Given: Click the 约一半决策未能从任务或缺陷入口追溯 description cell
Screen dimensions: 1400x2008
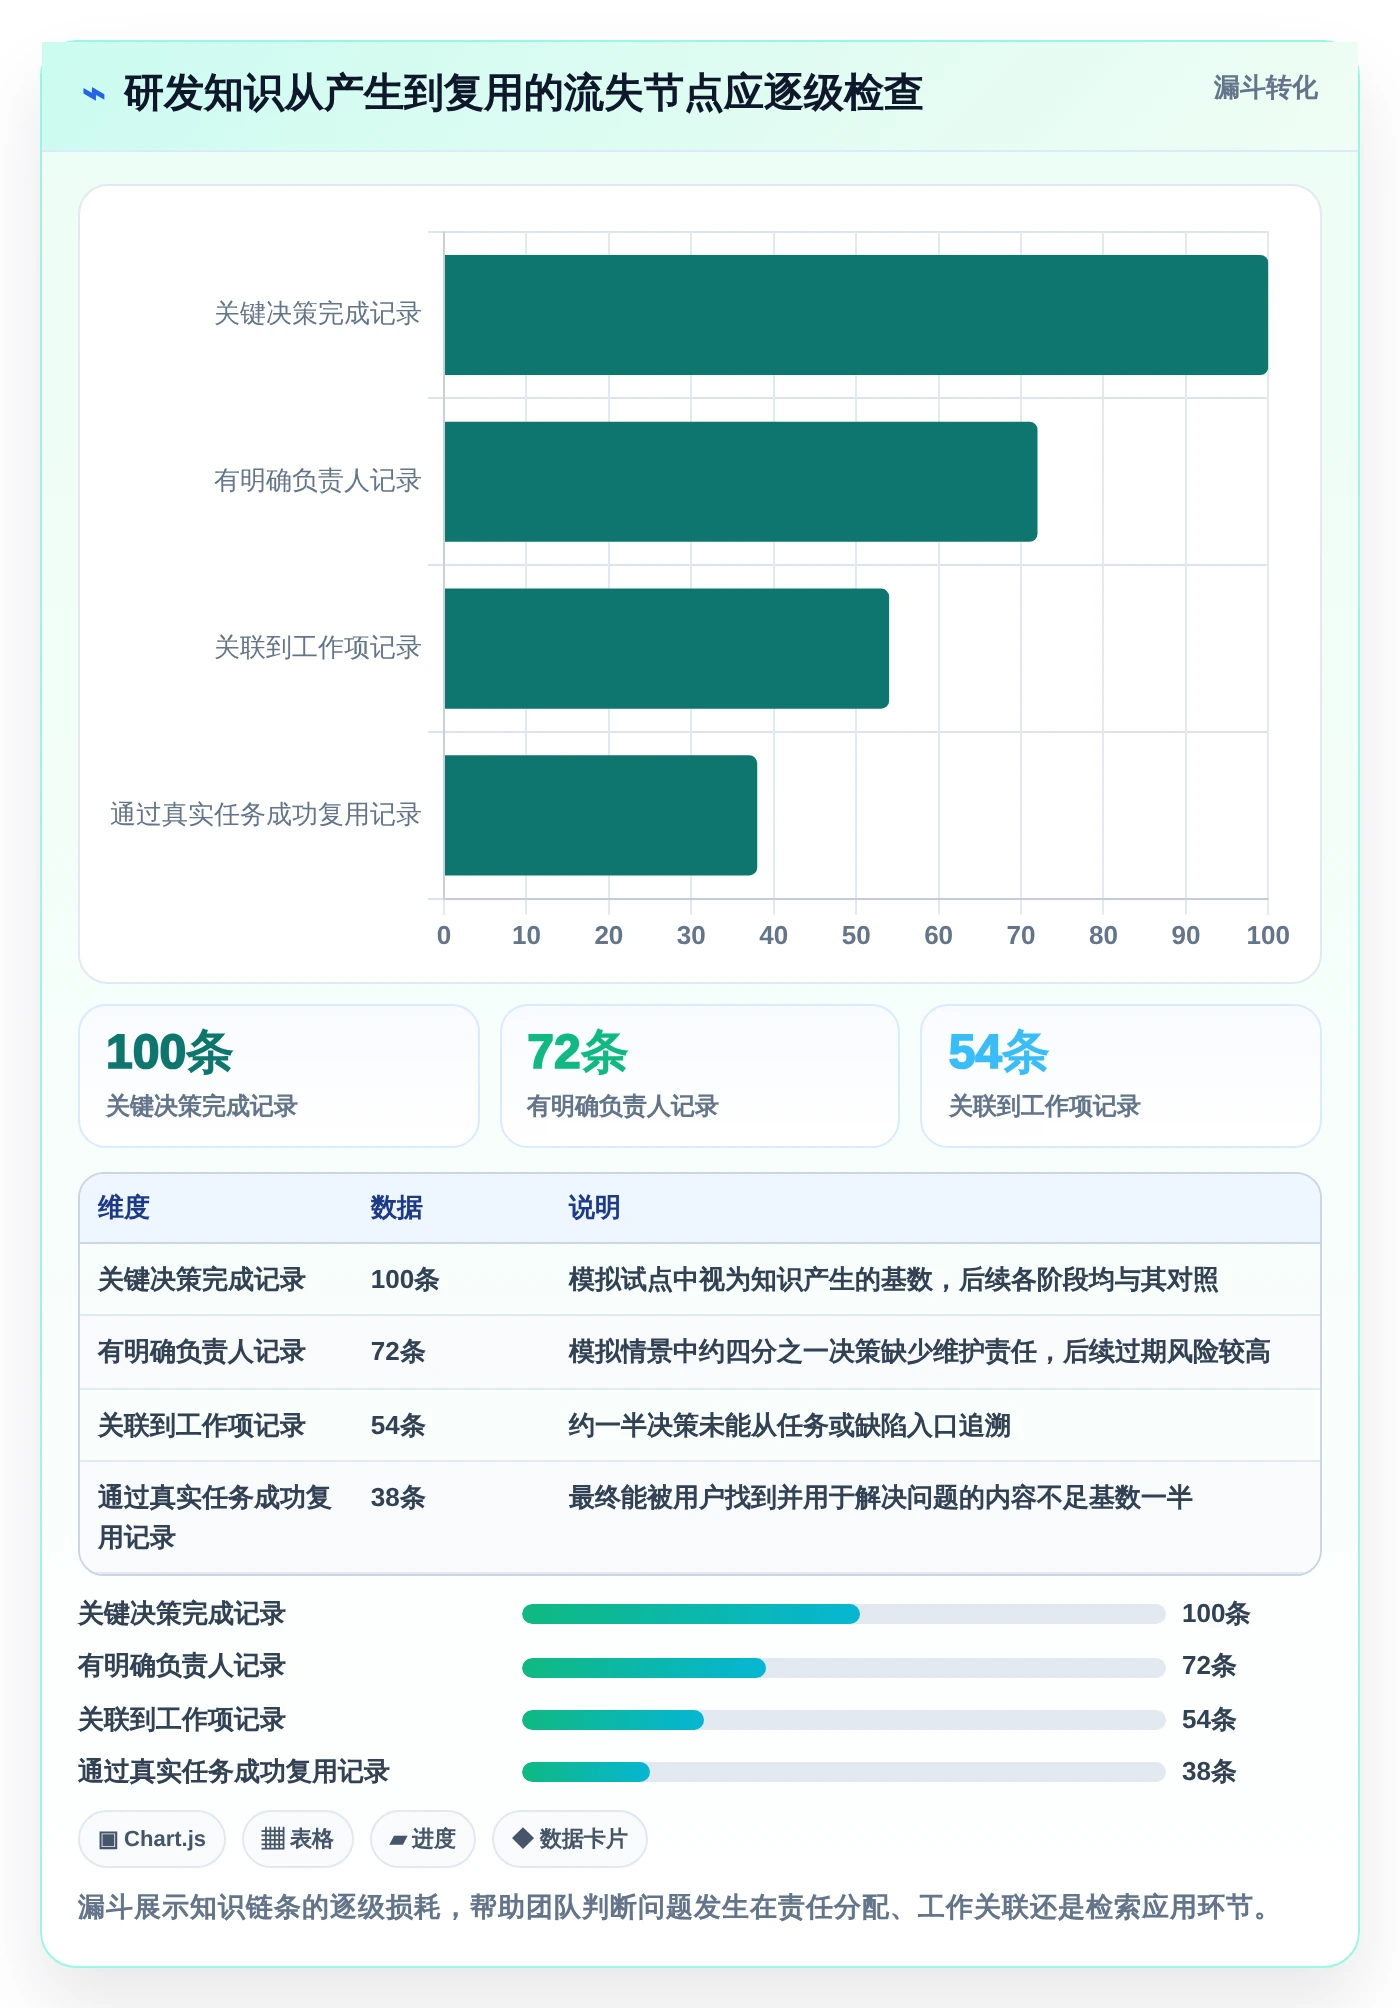Looking at the screenshot, I should (x=790, y=1425).
